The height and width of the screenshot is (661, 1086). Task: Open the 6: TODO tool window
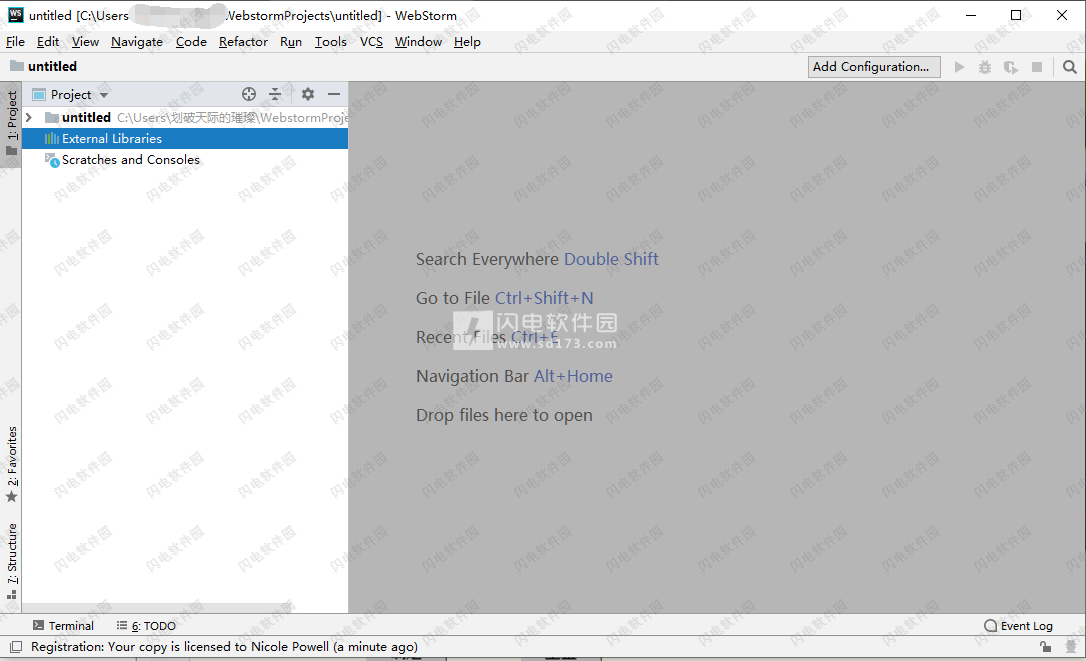[x=146, y=626]
